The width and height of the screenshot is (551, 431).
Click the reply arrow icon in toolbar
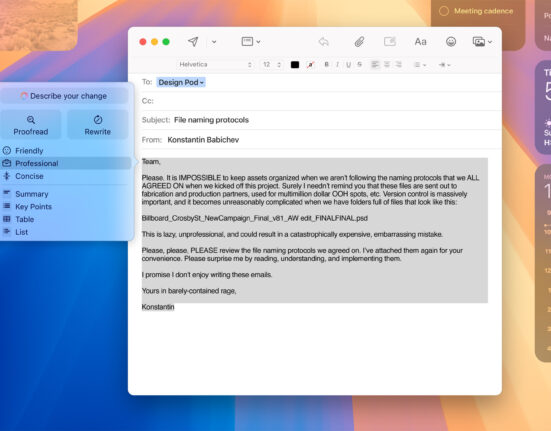[324, 42]
